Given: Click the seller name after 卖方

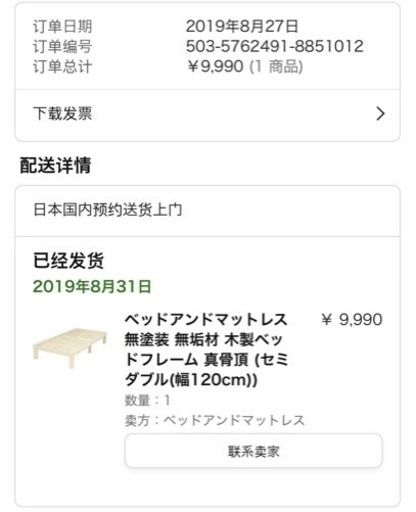Looking at the screenshot, I should pyautogui.click(x=234, y=420).
